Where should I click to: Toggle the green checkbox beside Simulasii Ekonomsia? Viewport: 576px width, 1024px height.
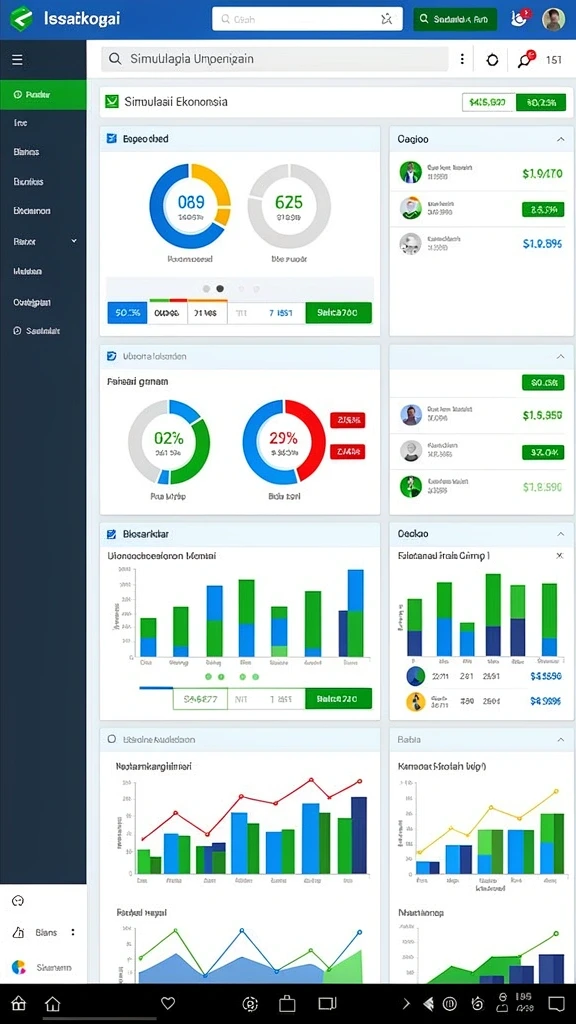click(x=112, y=101)
